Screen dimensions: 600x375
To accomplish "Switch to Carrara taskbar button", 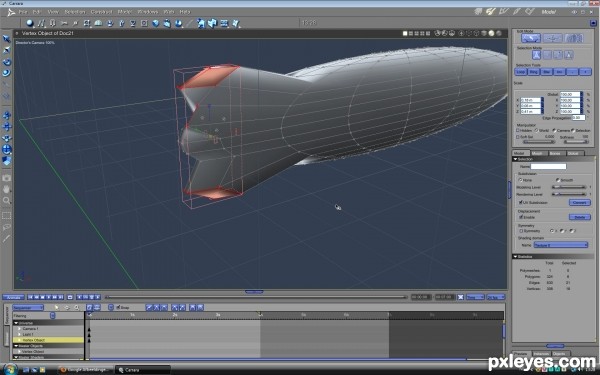I will (142, 370).
